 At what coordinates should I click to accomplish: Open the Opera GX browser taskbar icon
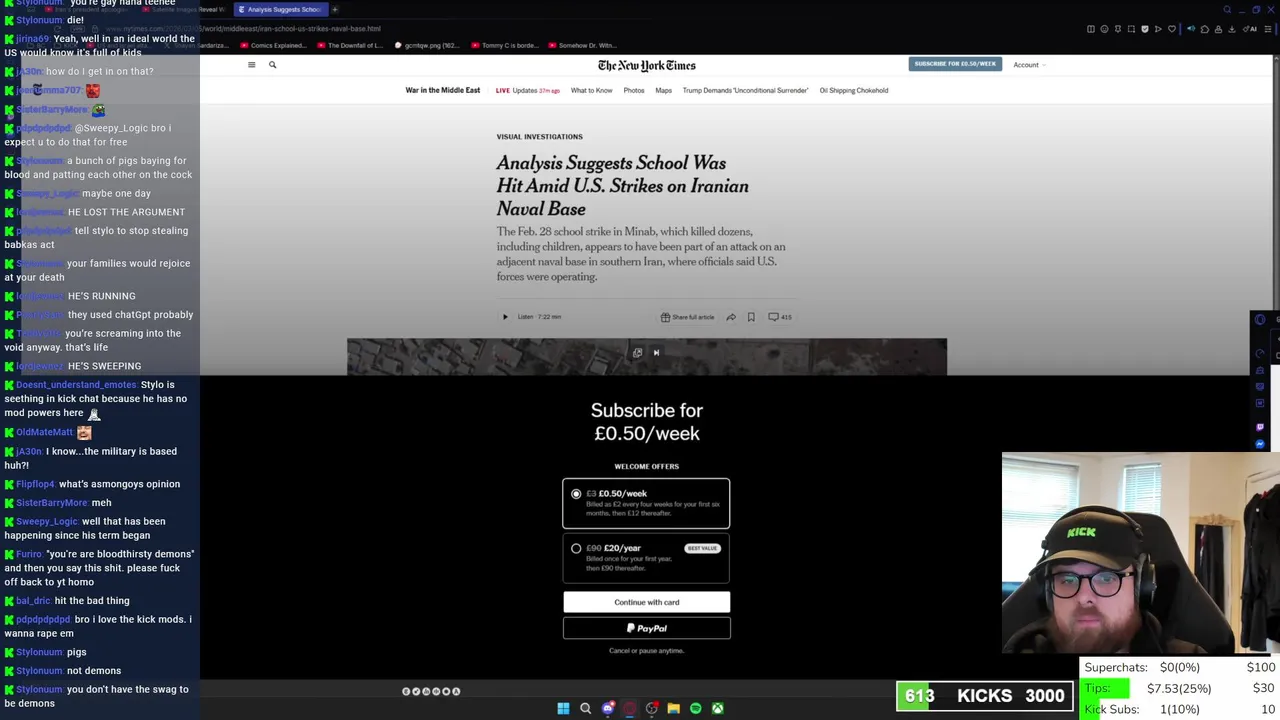tap(629, 708)
